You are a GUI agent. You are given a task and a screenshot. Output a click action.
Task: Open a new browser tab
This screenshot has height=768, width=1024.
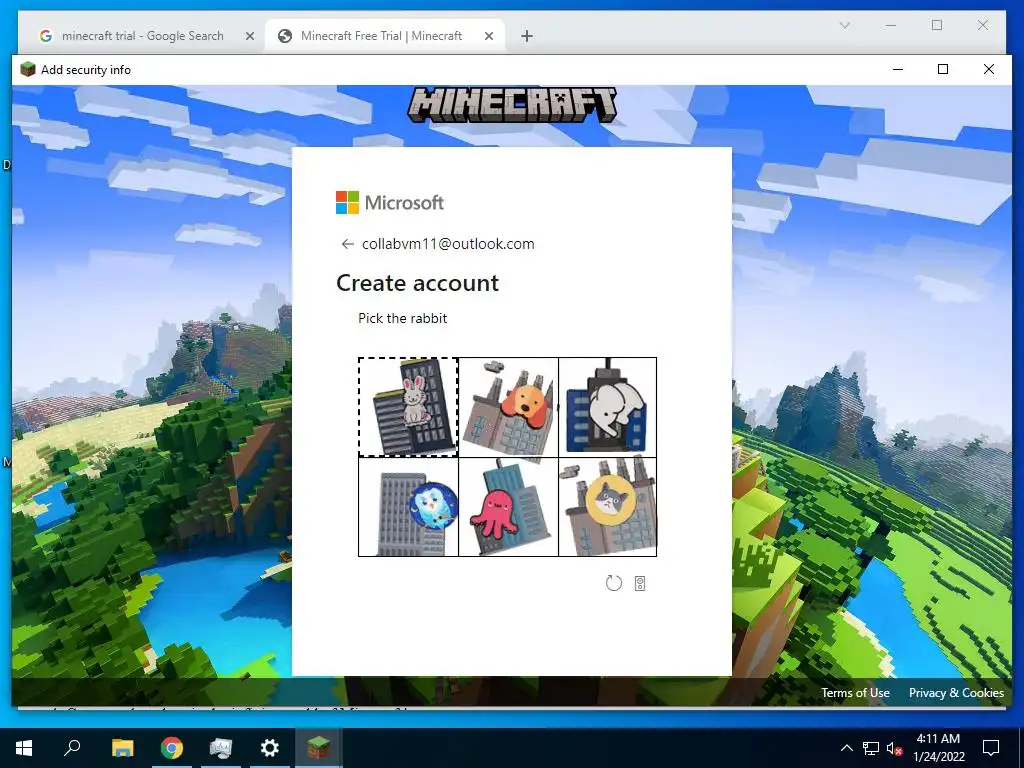click(x=527, y=37)
